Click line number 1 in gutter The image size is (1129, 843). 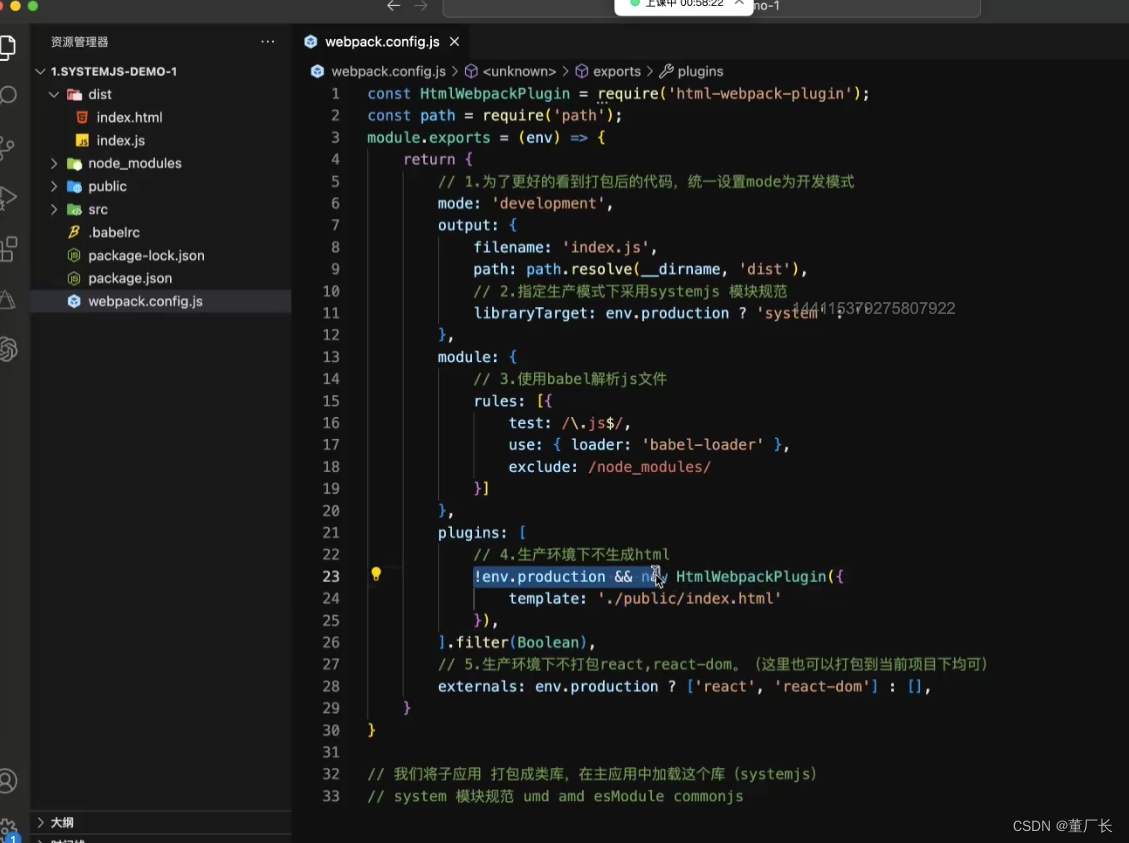pos(335,94)
